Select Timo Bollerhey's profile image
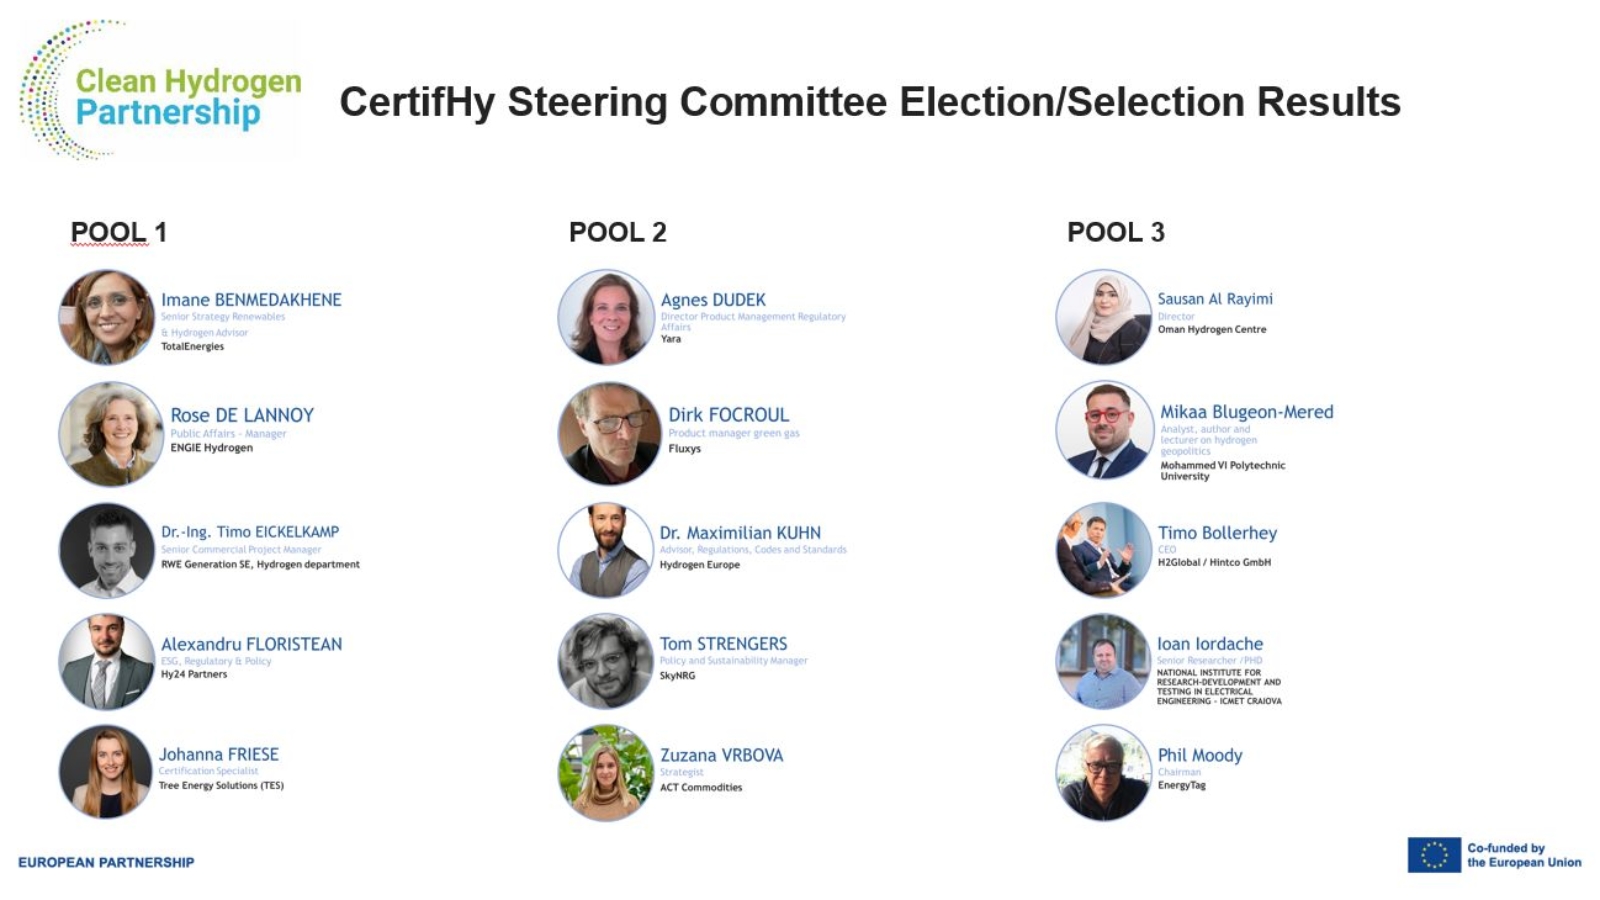Image resolution: width=1600 pixels, height=900 pixels. point(1104,550)
